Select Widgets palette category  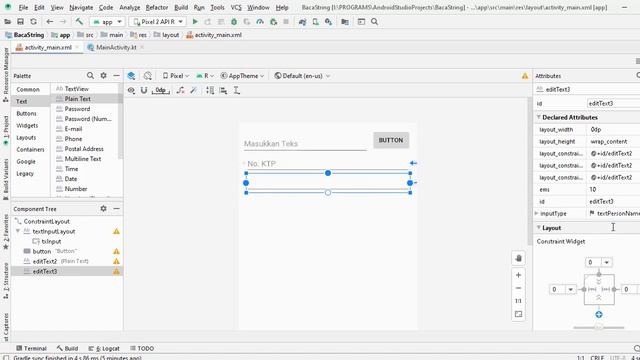click(x=27, y=125)
